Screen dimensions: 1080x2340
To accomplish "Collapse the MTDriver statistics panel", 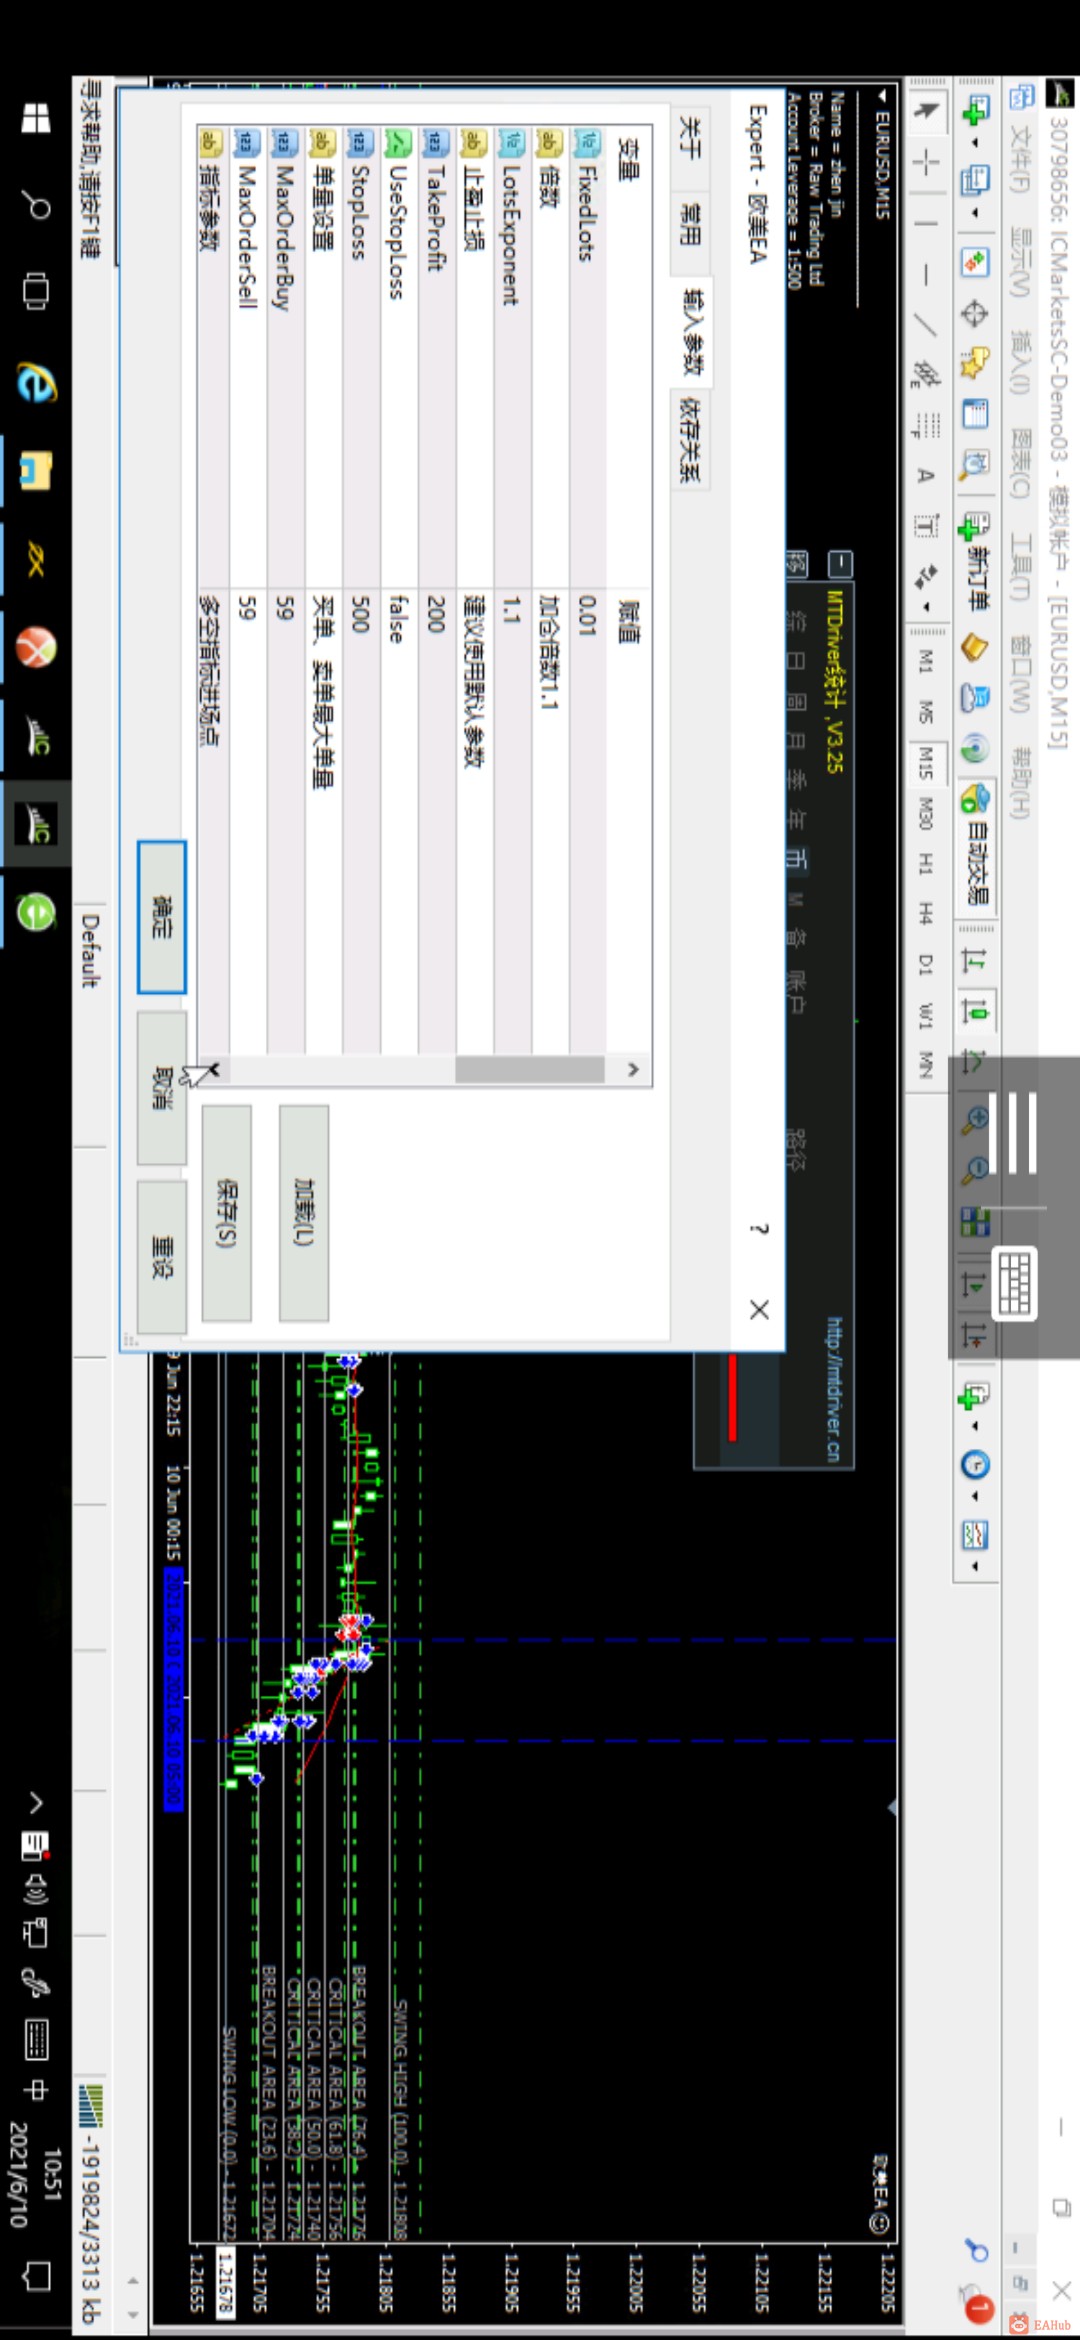I will point(840,563).
